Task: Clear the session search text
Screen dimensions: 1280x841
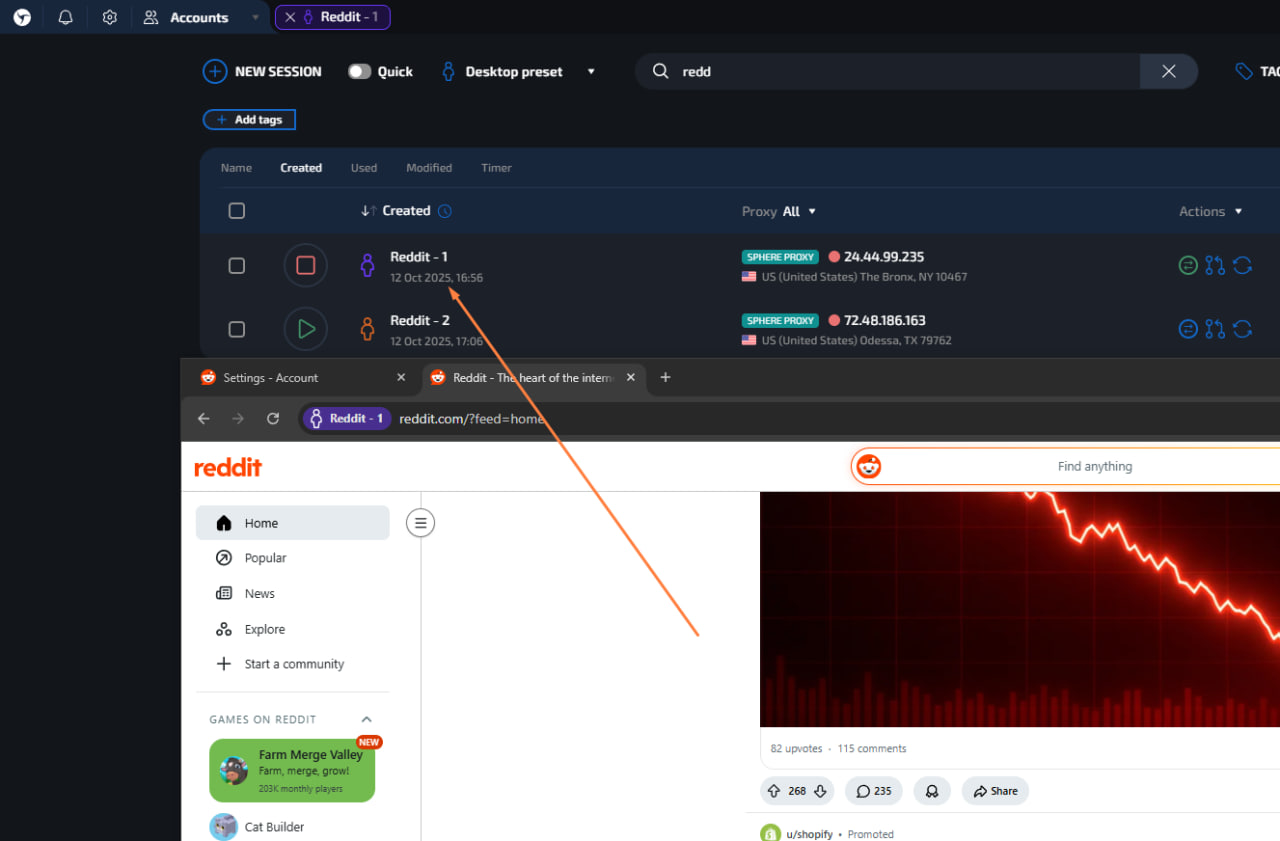Action: pyautogui.click(x=1169, y=71)
